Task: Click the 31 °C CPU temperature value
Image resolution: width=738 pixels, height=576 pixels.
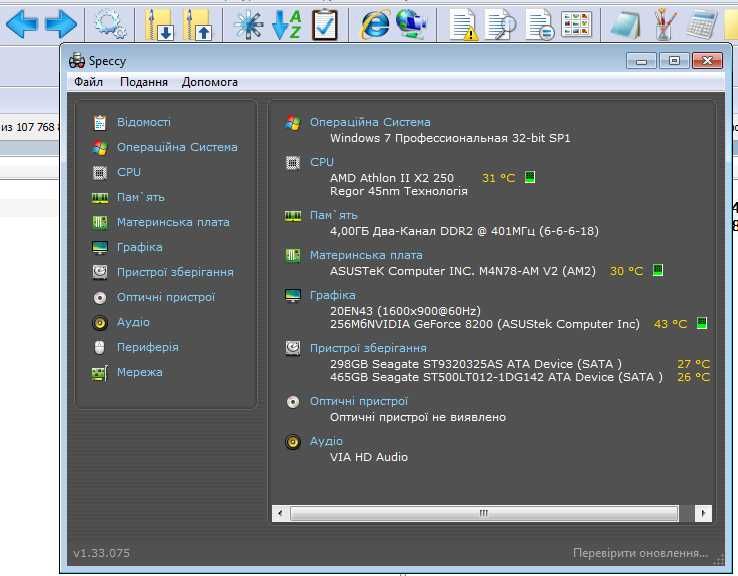Action: tap(498, 178)
